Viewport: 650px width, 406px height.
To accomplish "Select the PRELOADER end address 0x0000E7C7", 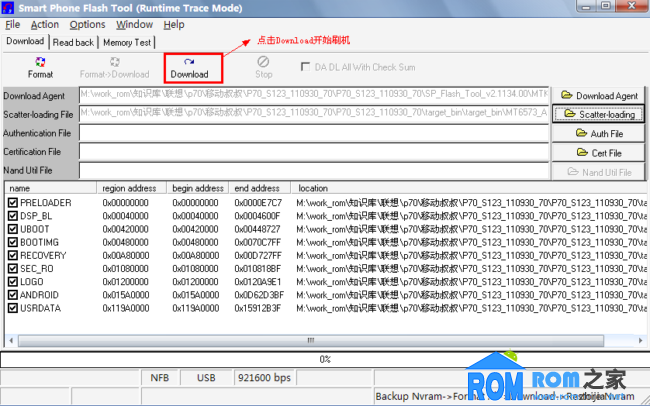I will [x=258, y=203].
